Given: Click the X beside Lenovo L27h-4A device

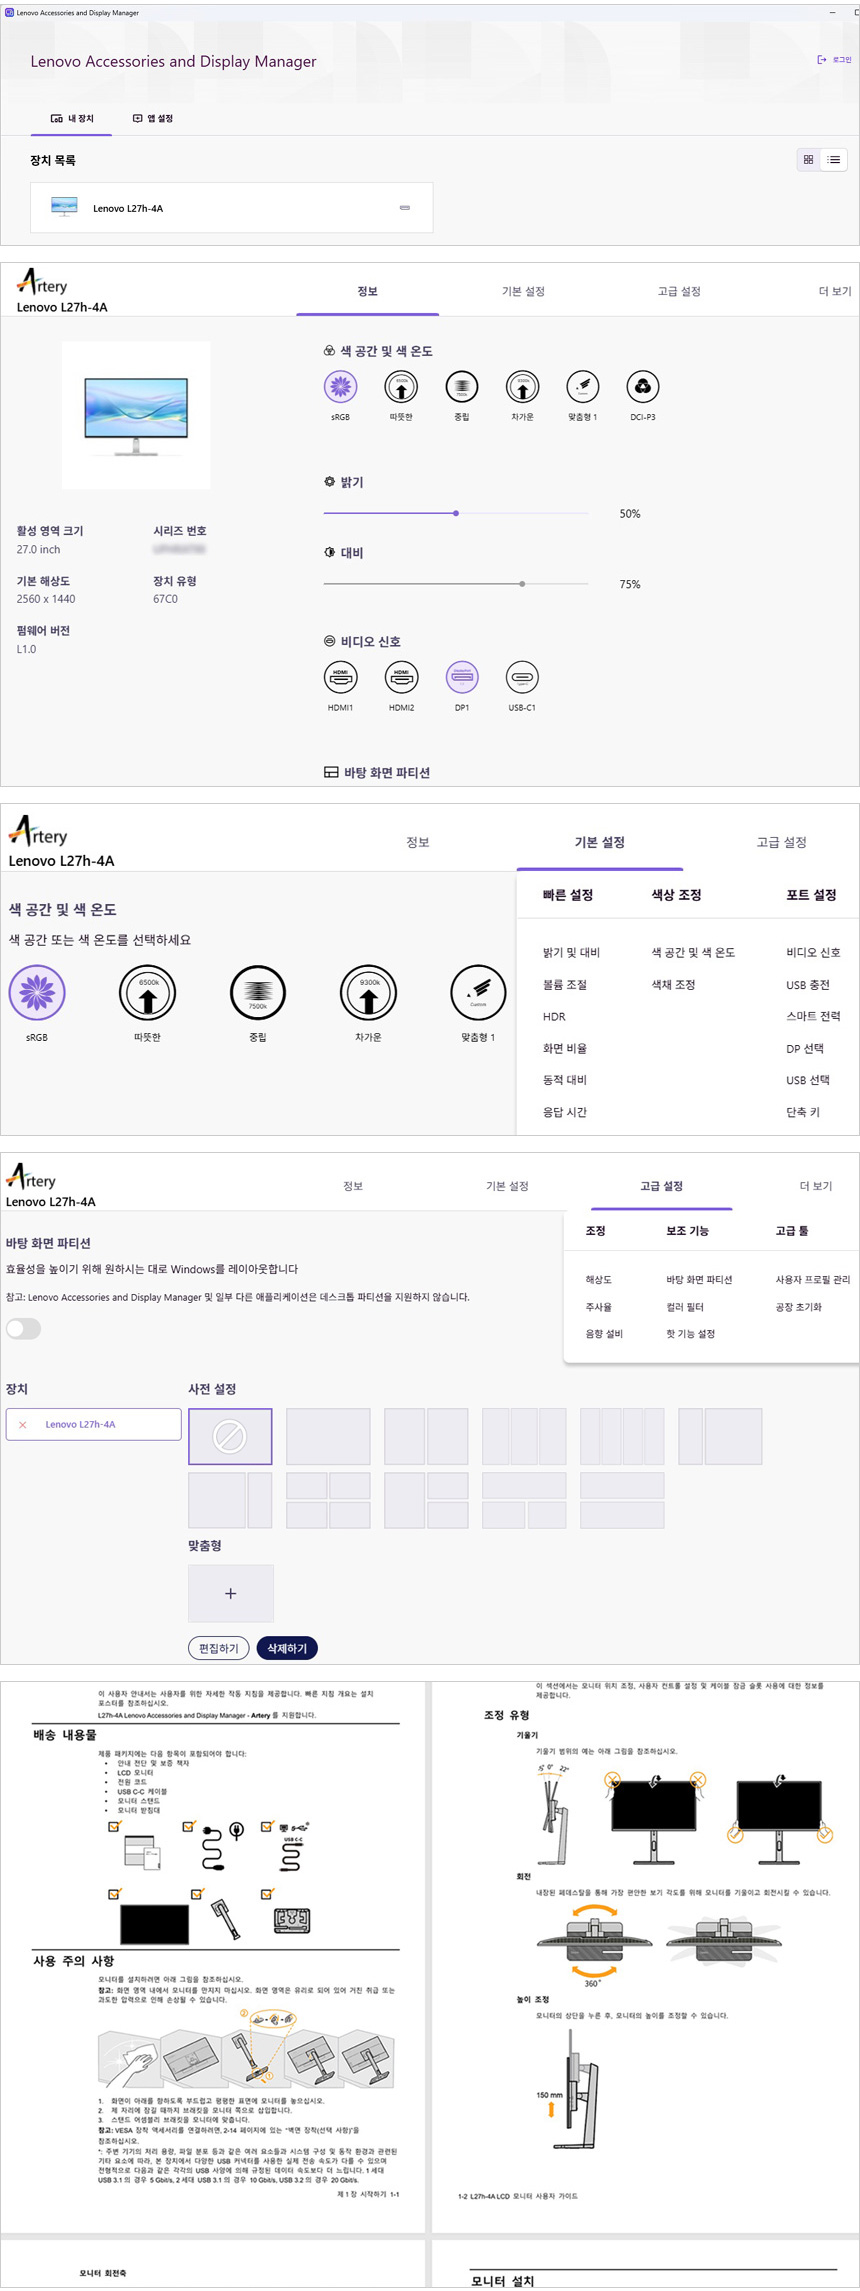Looking at the screenshot, I should [23, 1425].
